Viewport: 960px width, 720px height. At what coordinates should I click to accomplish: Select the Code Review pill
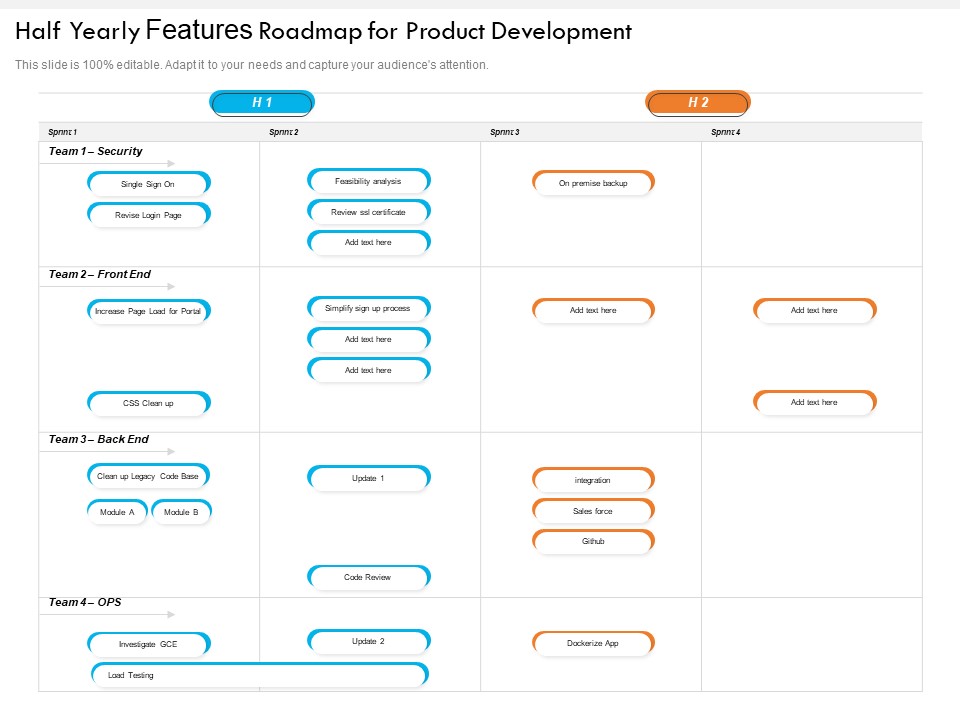(369, 577)
